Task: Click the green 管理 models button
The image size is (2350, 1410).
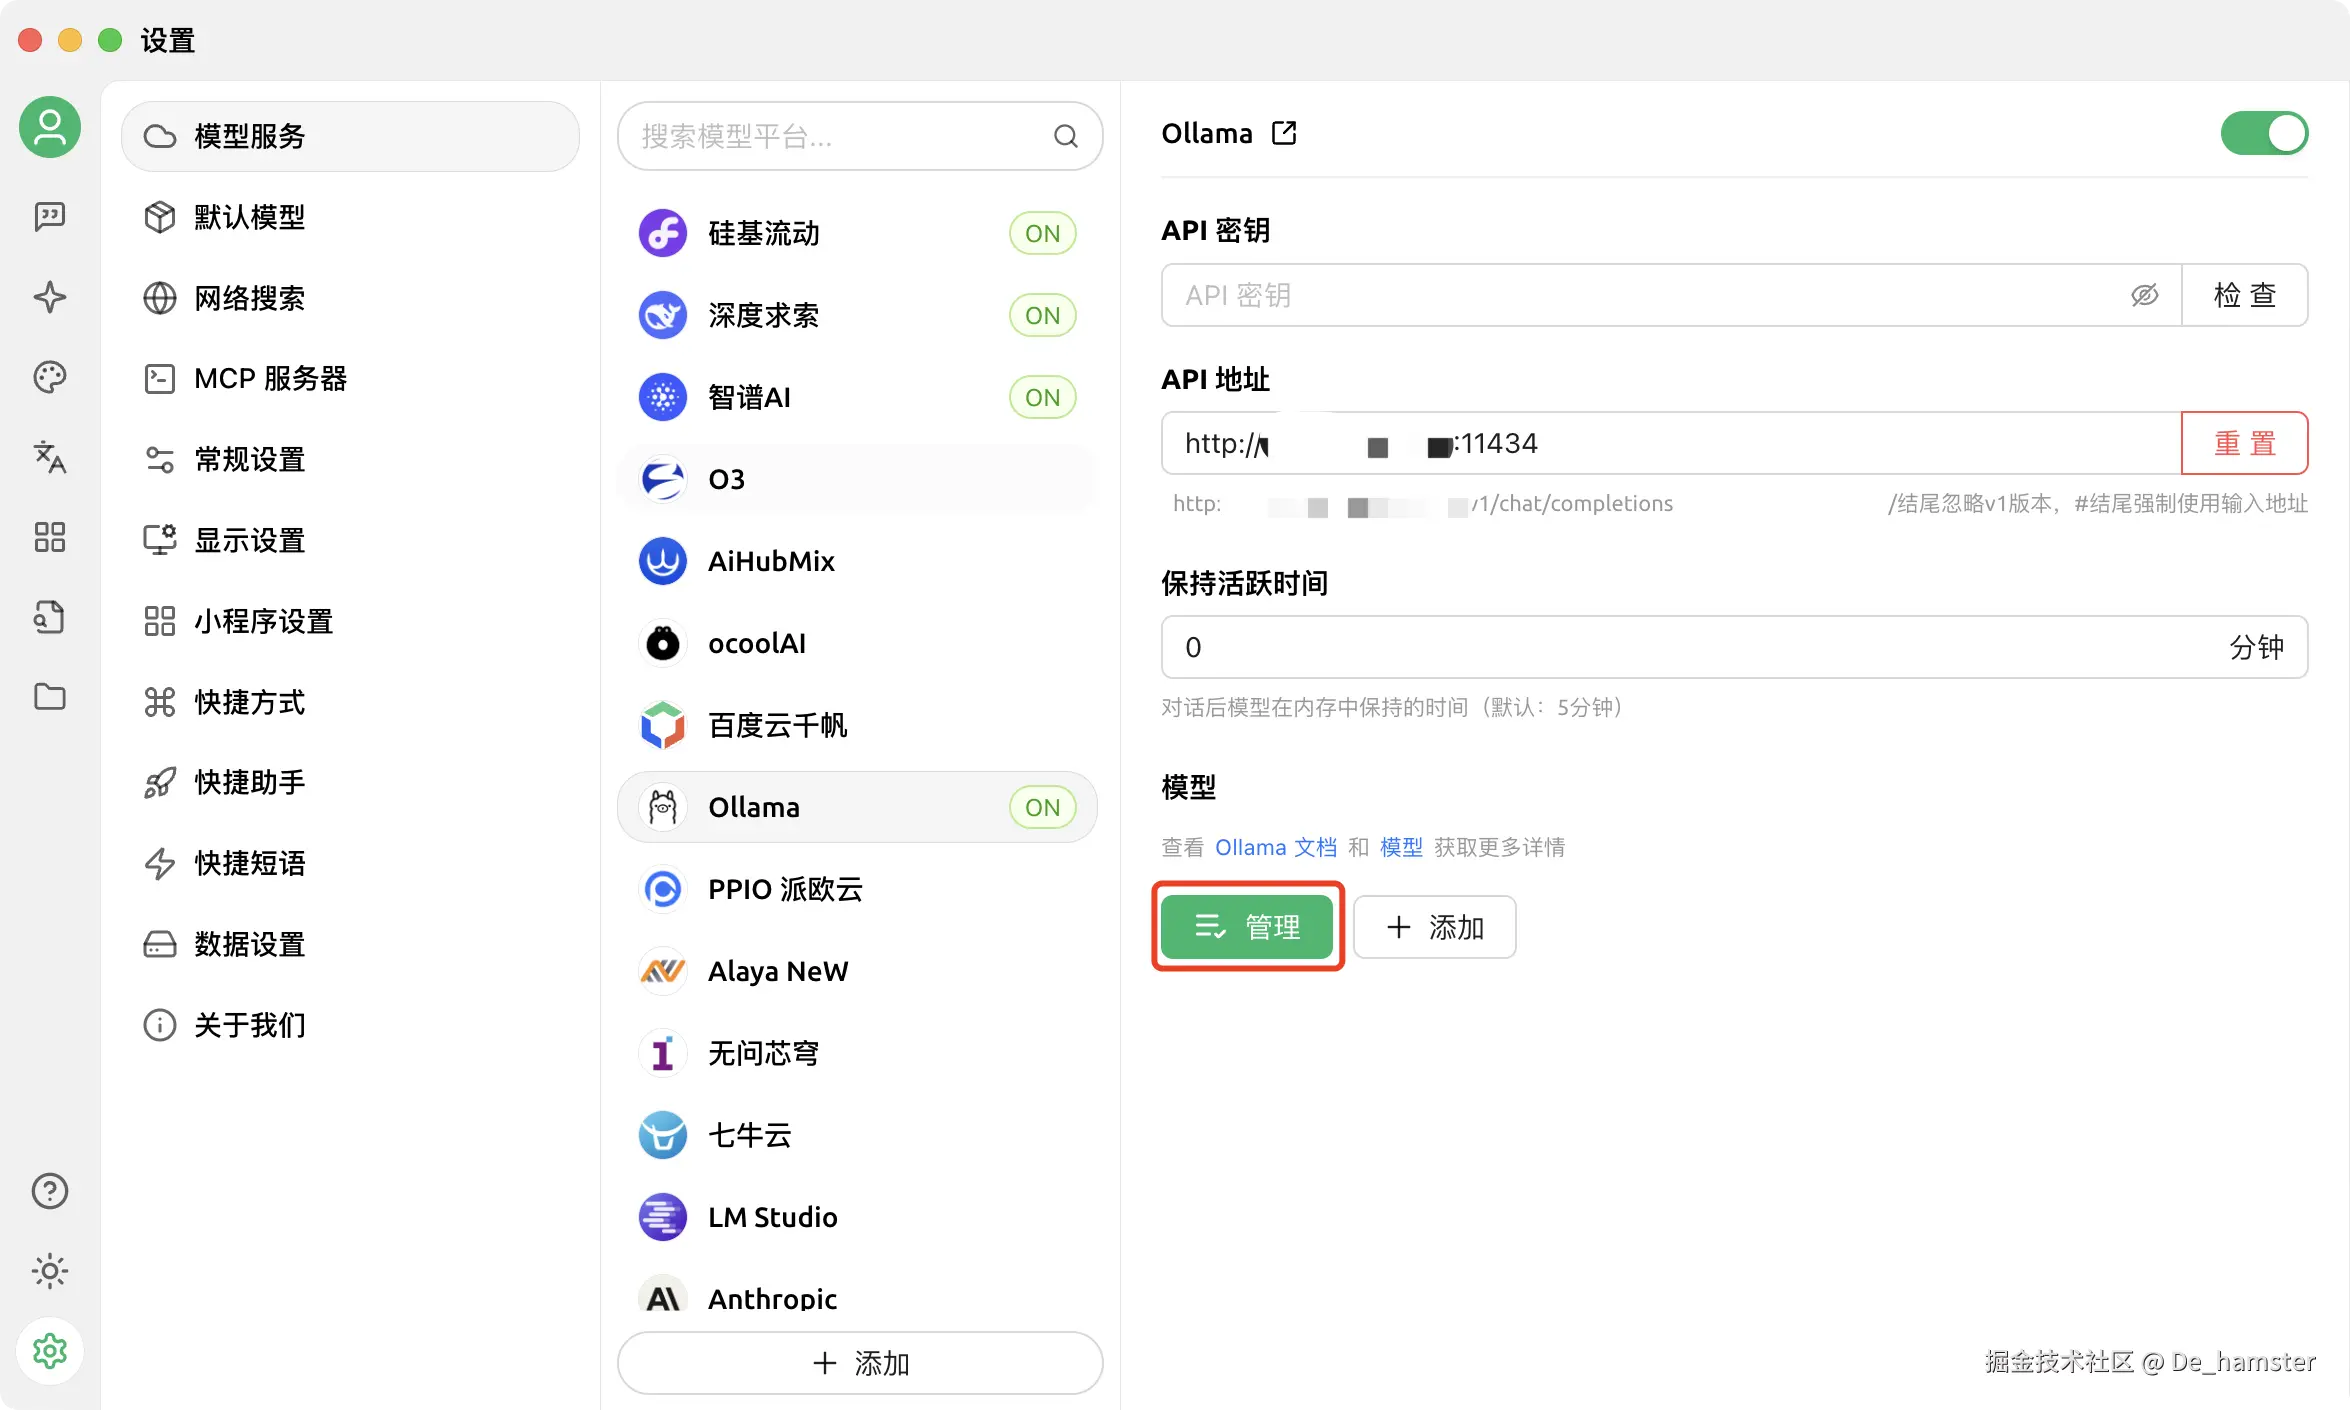Action: [1247, 927]
